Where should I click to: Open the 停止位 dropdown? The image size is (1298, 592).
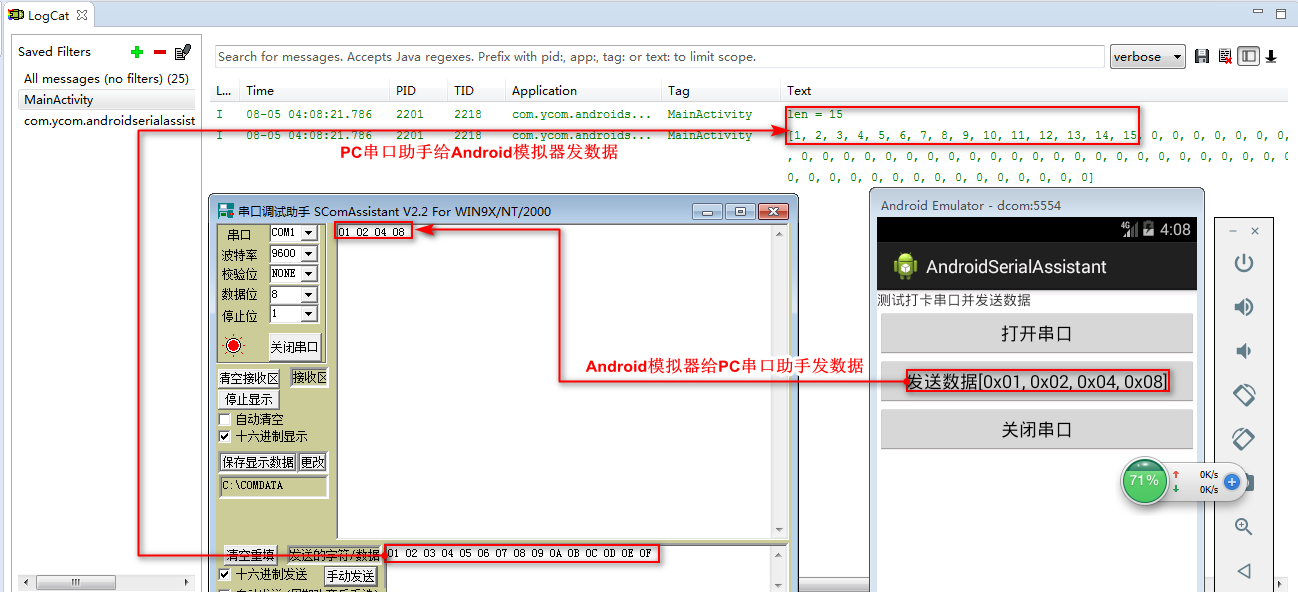308,315
